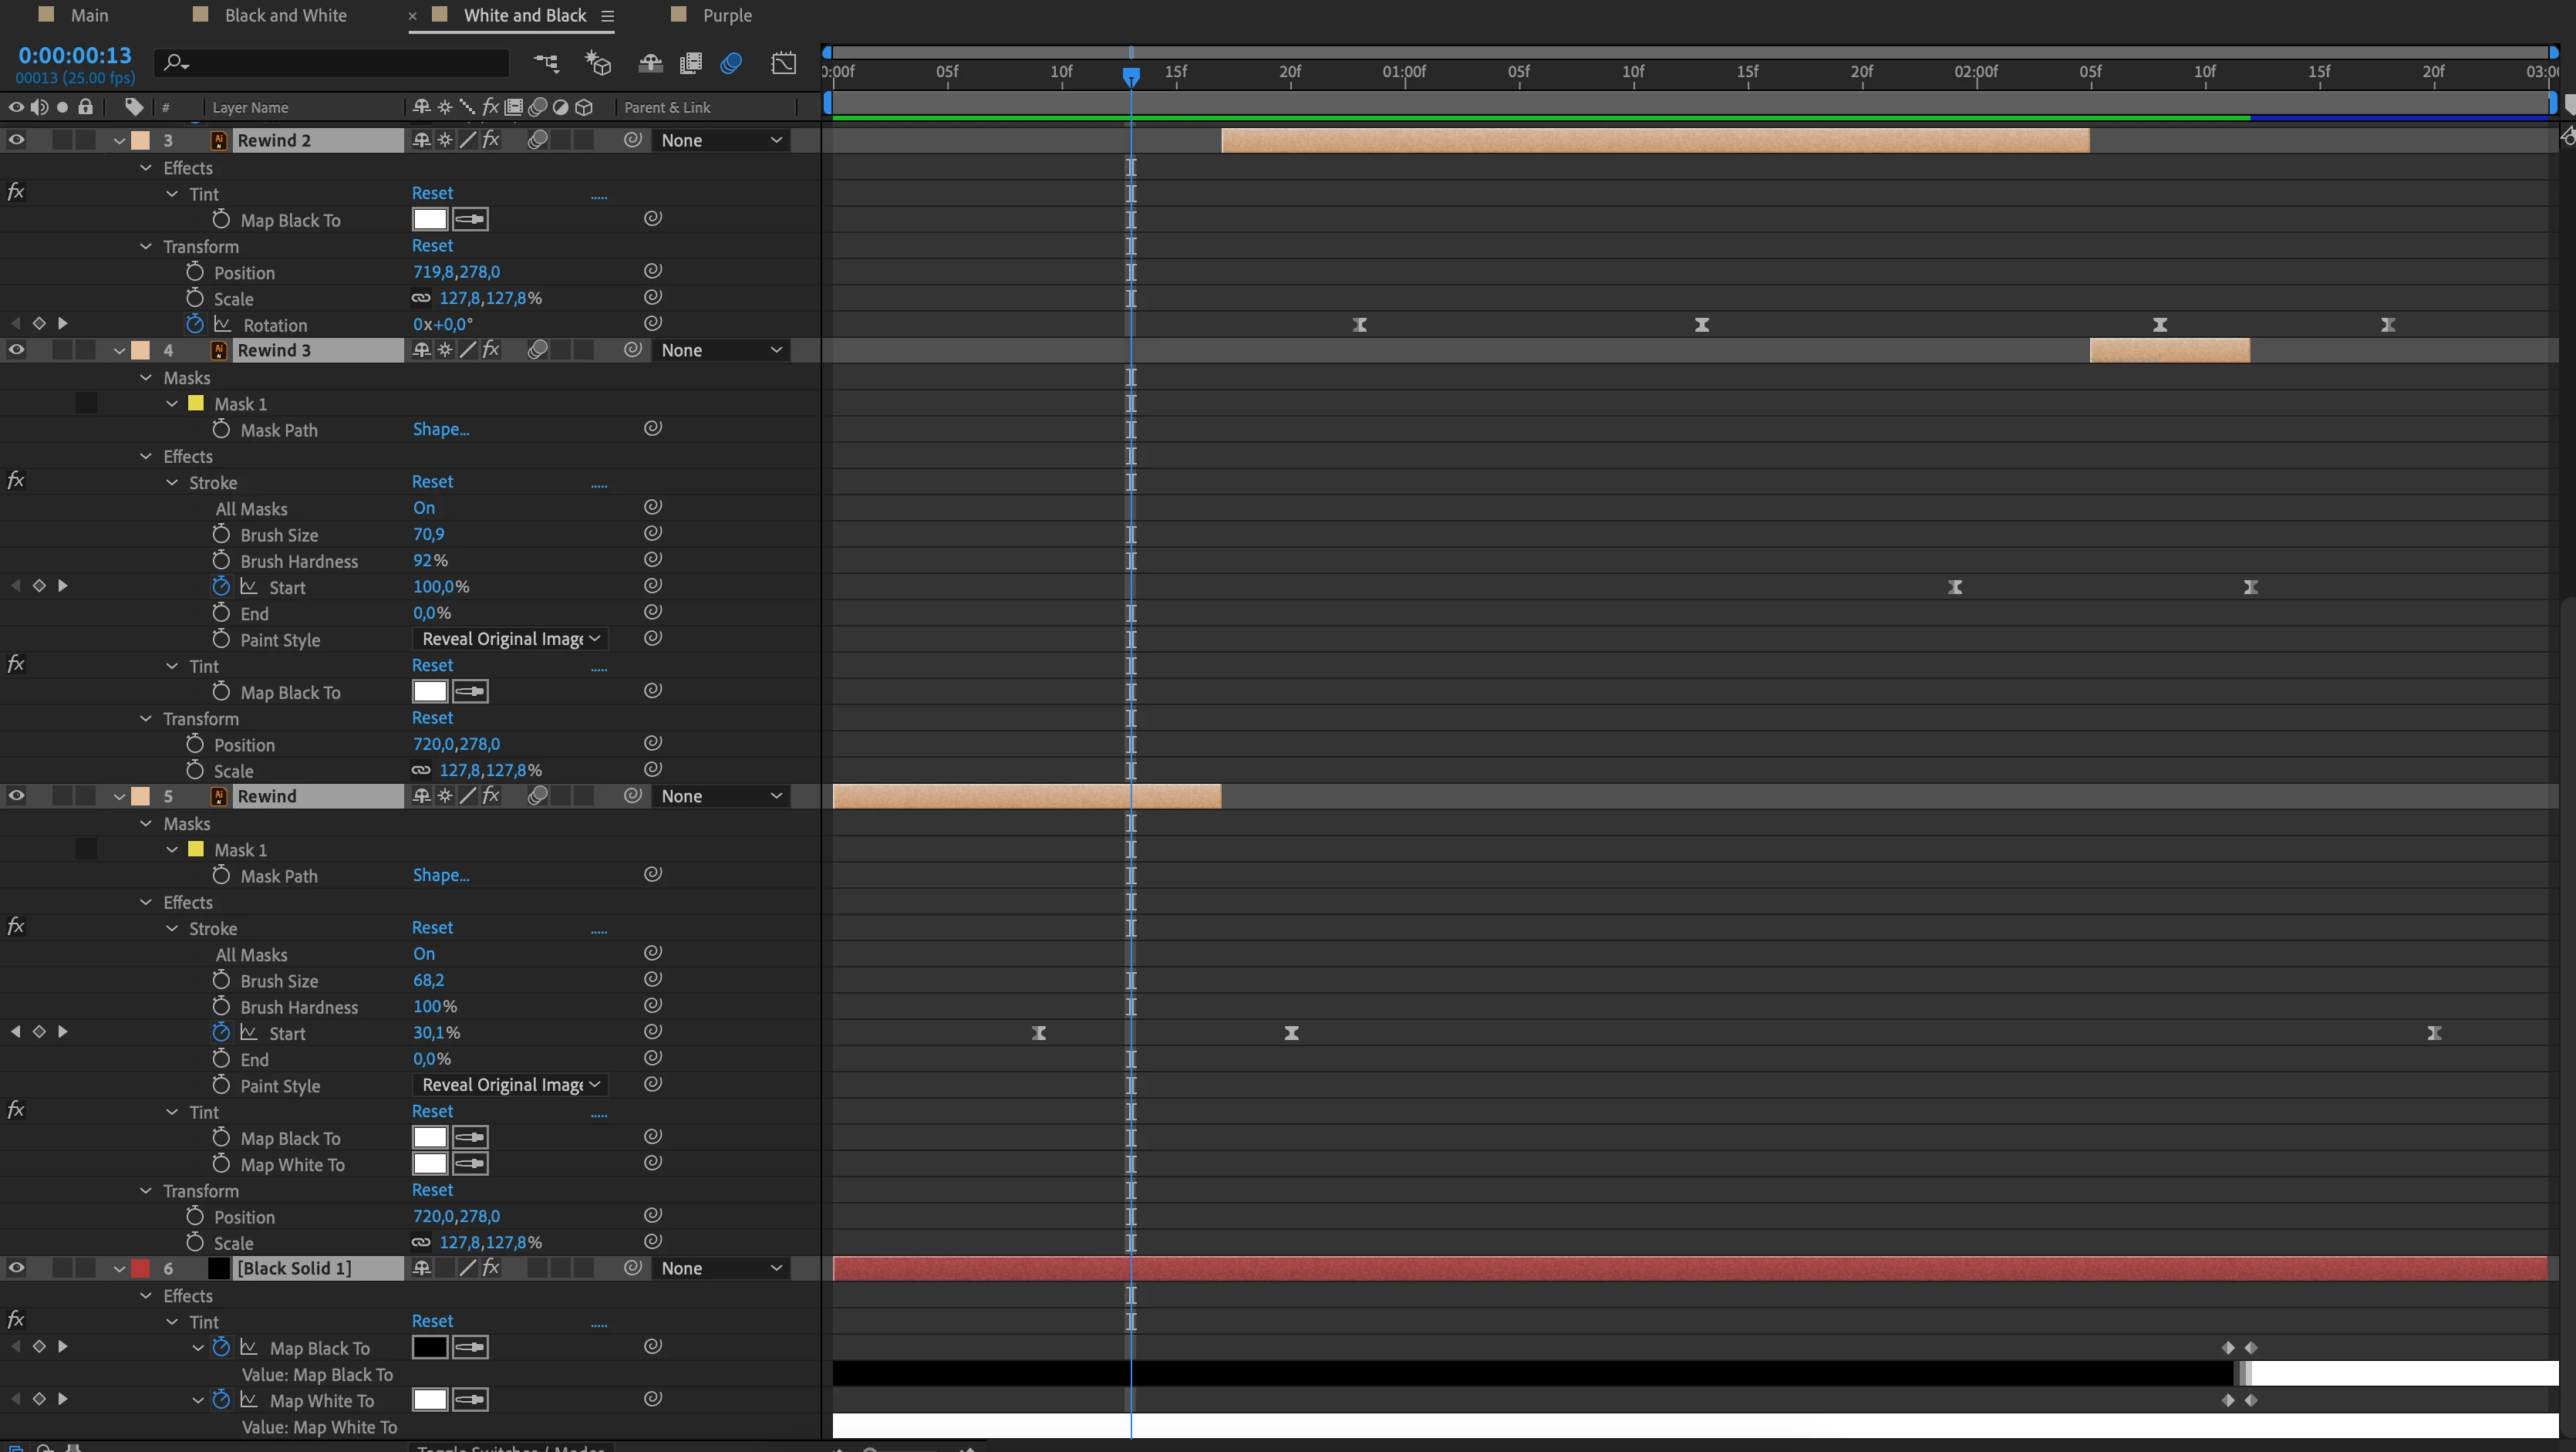Switch to the Black and White tab
Image resolution: width=2576 pixels, height=1452 pixels.
pyautogui.click(x=285, y=15)
